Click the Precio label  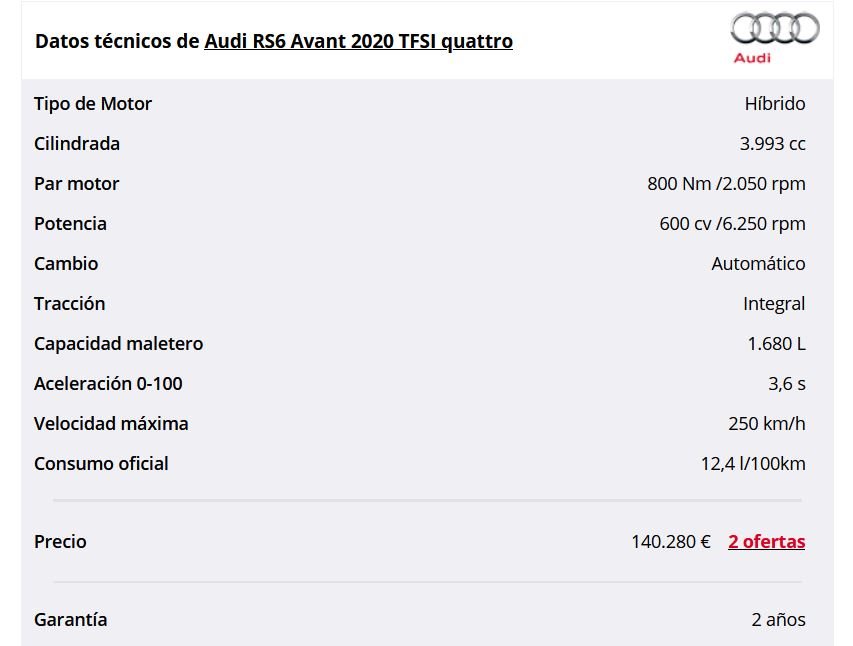tap(60, 542)
